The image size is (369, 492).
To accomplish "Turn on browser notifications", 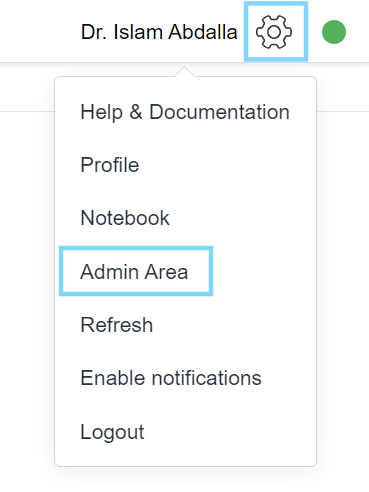I will coord(171,378).
